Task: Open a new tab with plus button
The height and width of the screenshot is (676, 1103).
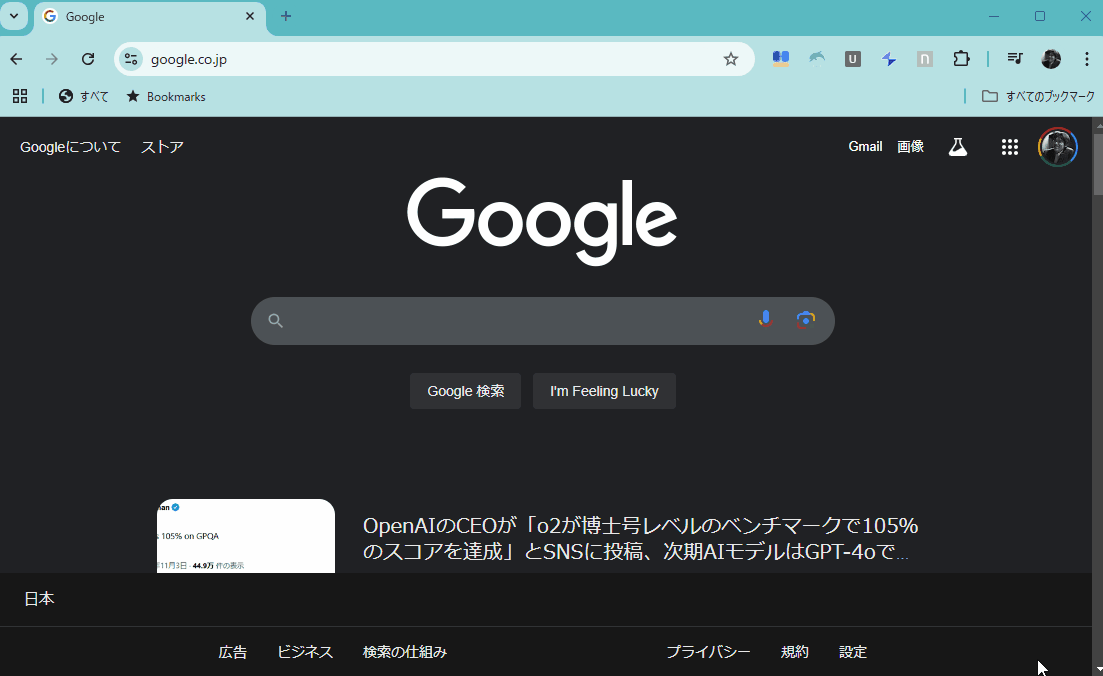Action: coord(286,16)
